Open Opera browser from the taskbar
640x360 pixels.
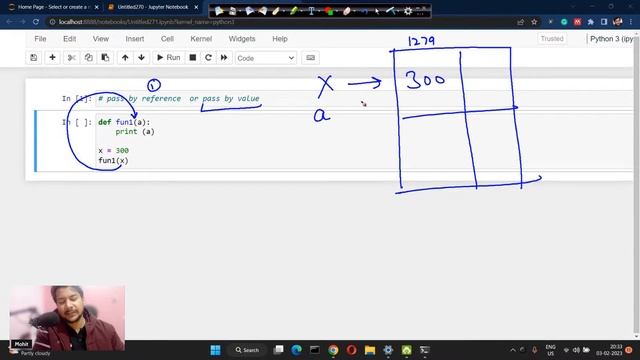(x=351, y=350)
